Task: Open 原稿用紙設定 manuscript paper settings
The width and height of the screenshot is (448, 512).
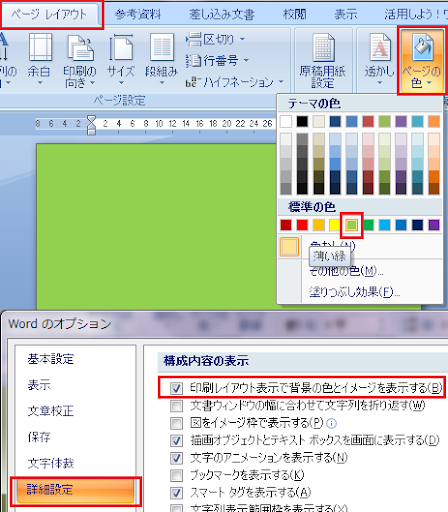Action: coord(322,61)
